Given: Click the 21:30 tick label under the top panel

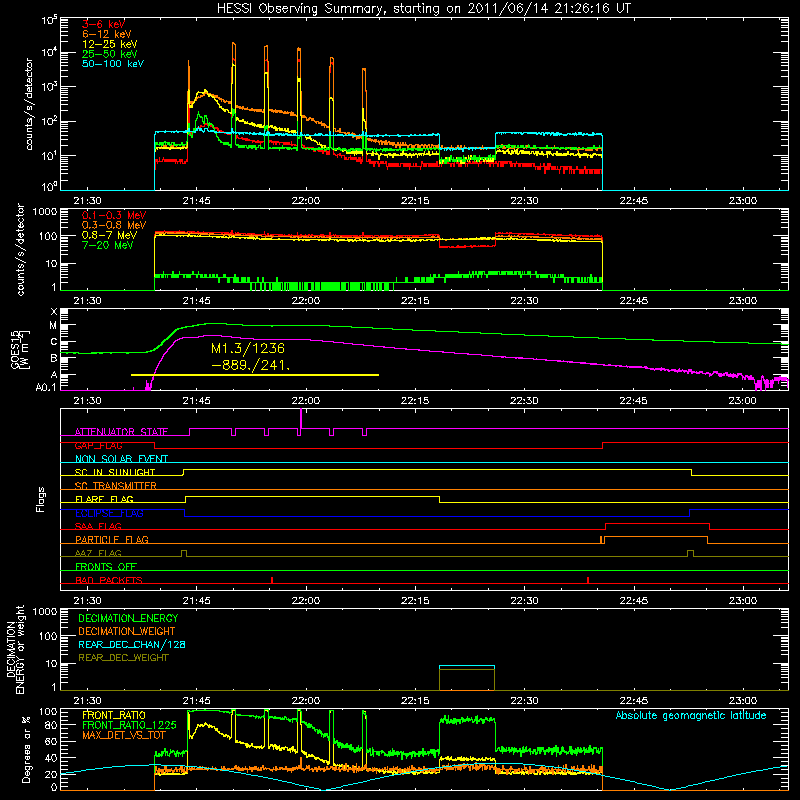Looking at the screenshot, I should [87, 201].
